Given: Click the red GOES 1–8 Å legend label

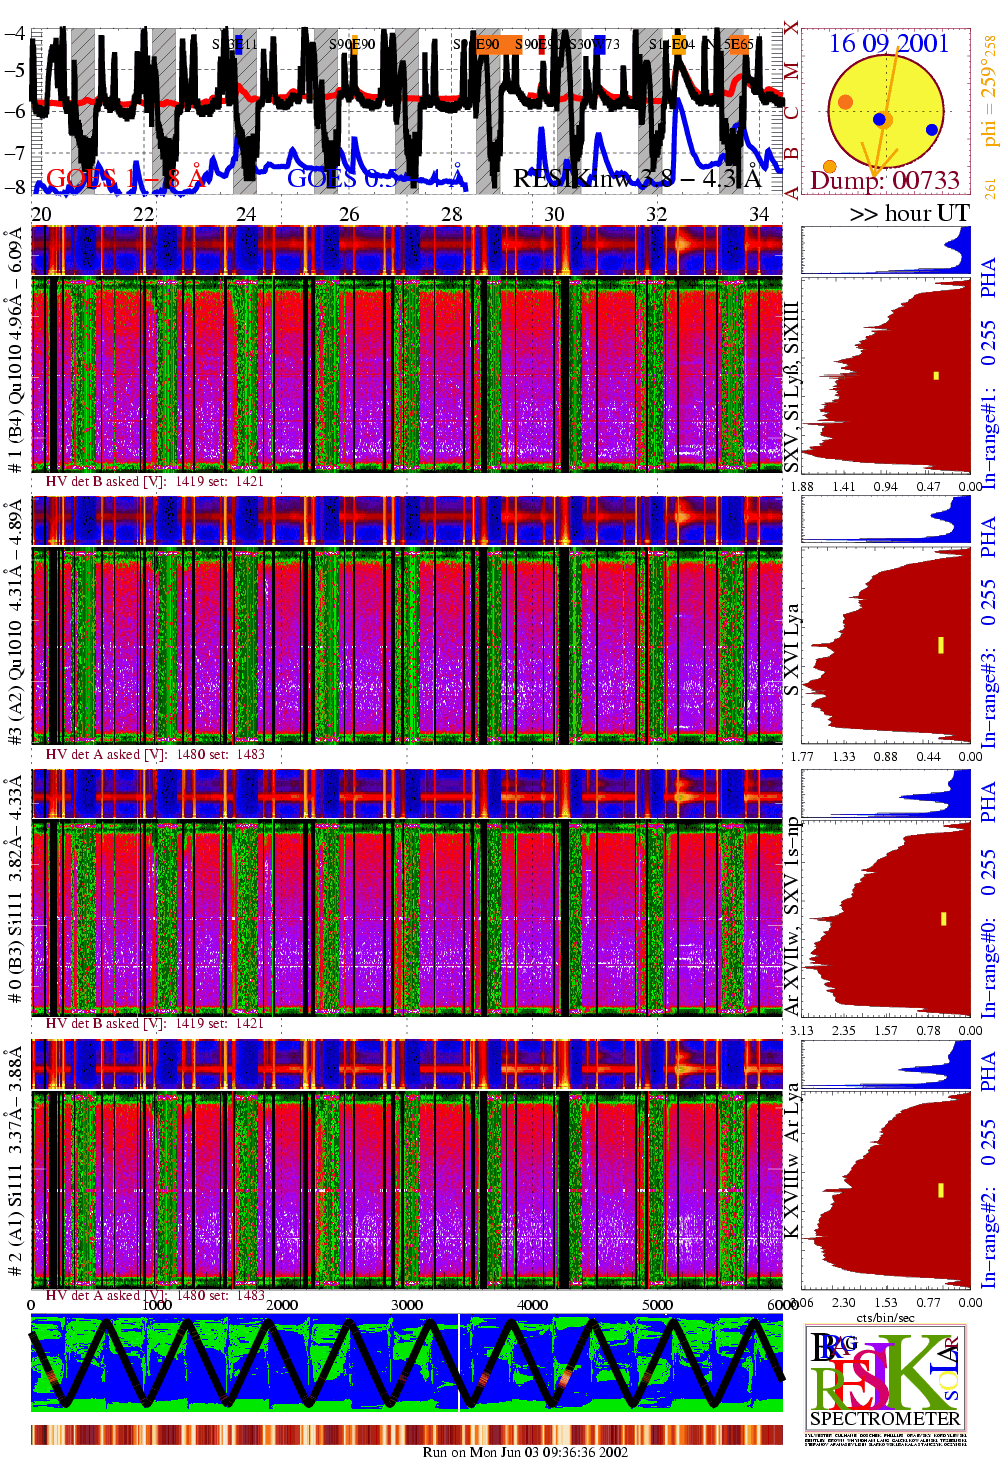Looking at the screenshot, I should tap(125, 179).
